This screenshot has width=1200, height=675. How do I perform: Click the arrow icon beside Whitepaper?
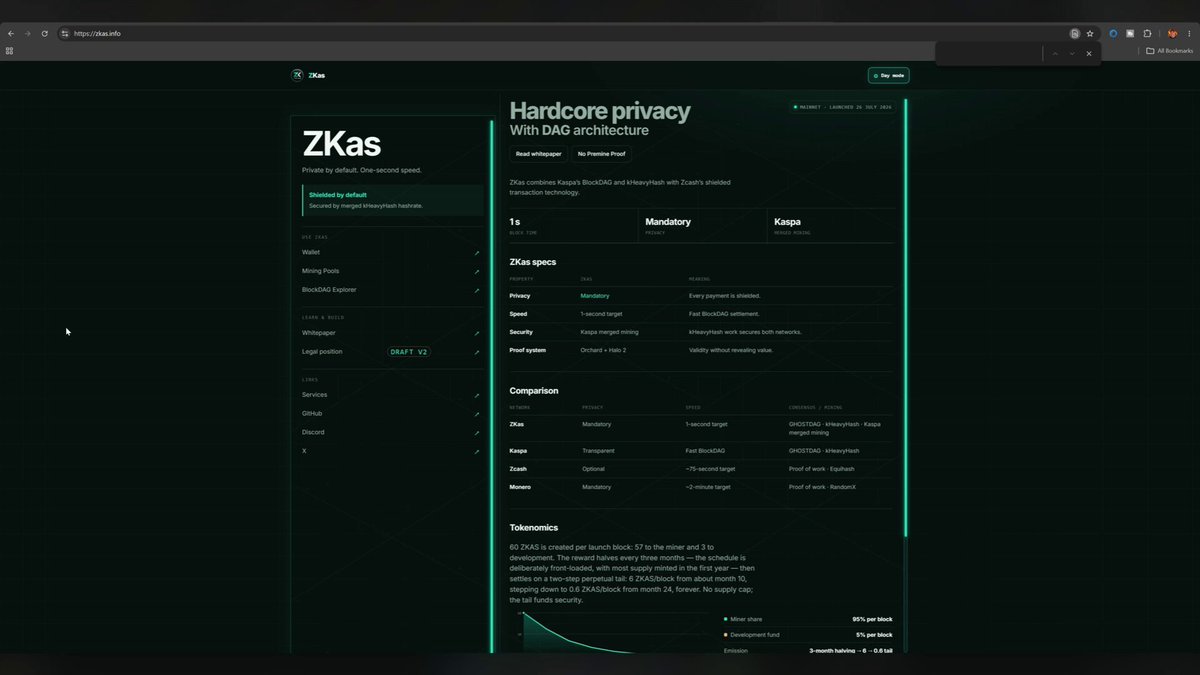pos(477,333)
